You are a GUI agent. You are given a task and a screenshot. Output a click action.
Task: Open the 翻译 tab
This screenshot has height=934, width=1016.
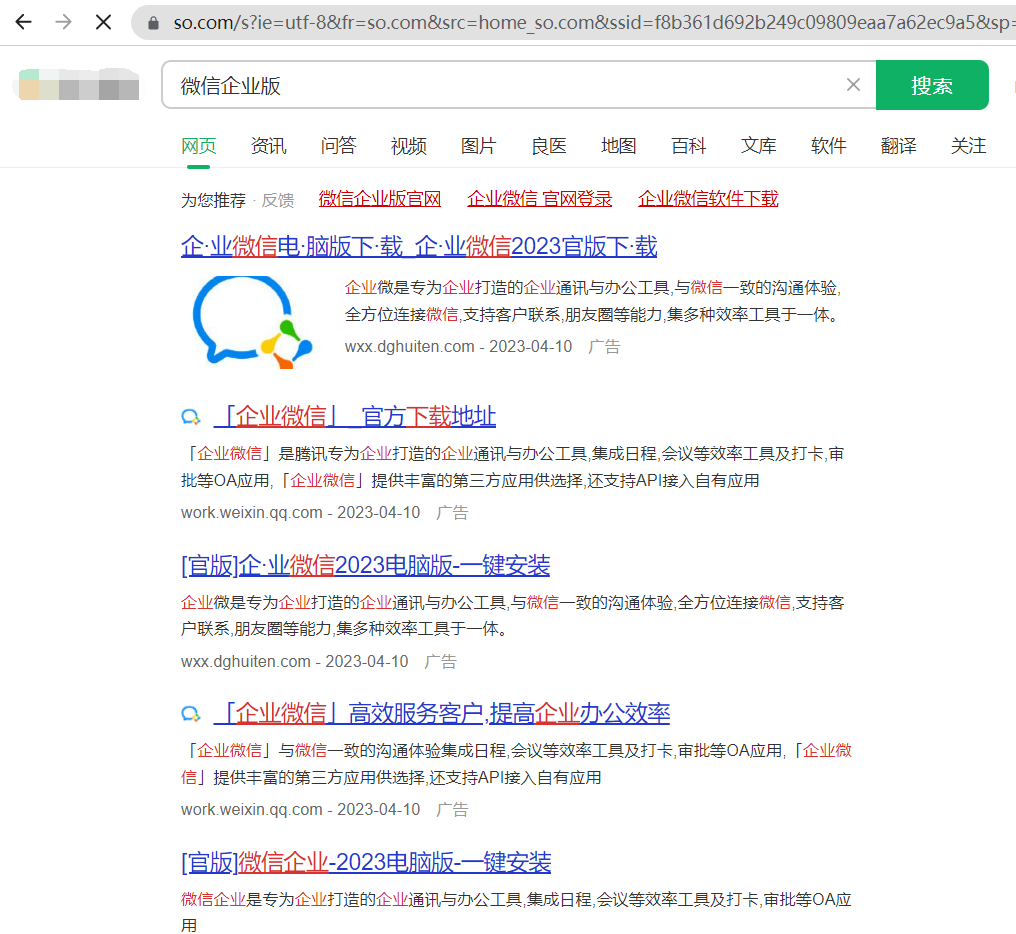(898, 146)
